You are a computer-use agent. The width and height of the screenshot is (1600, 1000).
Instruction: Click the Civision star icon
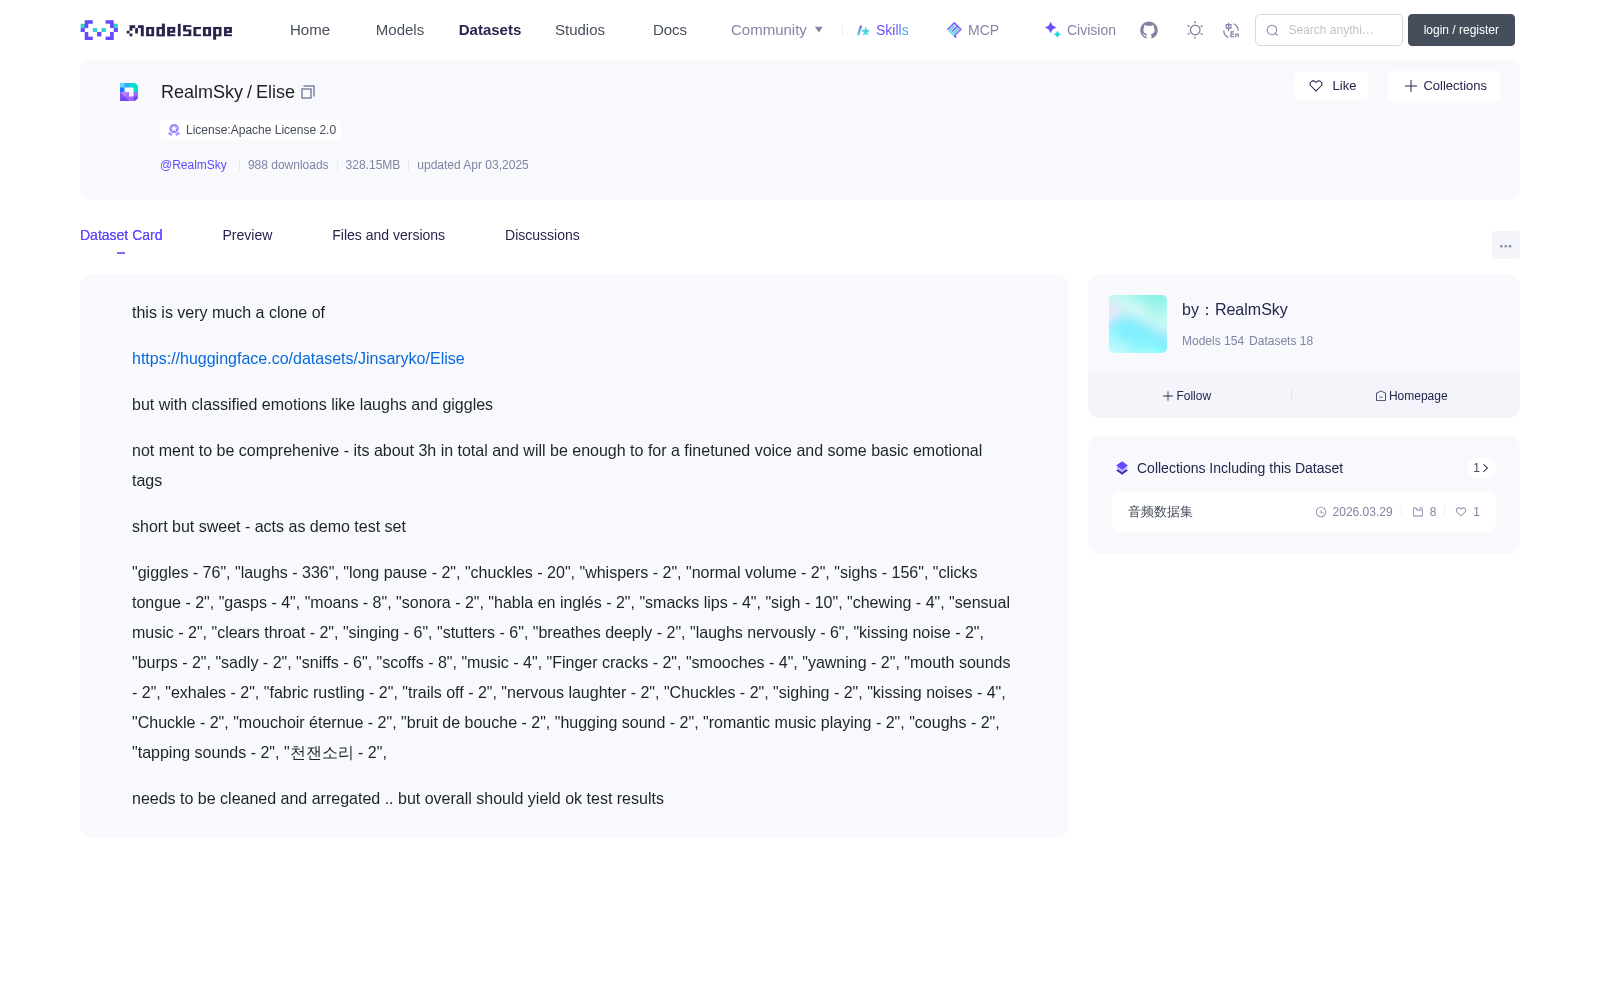[1052, 30]
